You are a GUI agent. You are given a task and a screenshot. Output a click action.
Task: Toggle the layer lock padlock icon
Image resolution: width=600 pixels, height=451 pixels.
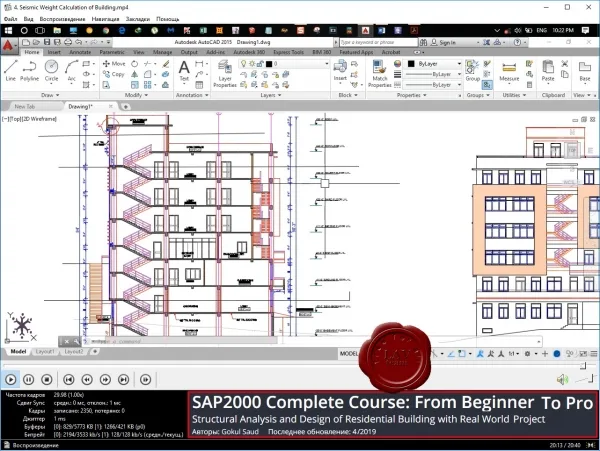[x=260, y=64]
